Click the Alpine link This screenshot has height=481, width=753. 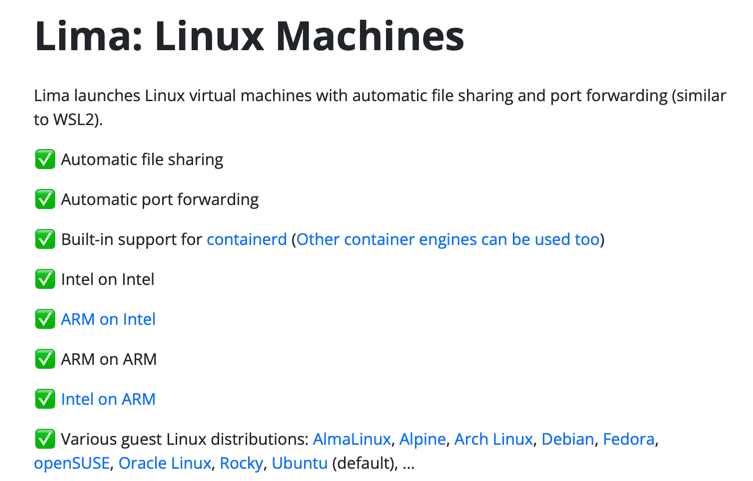tap(422, 439)
